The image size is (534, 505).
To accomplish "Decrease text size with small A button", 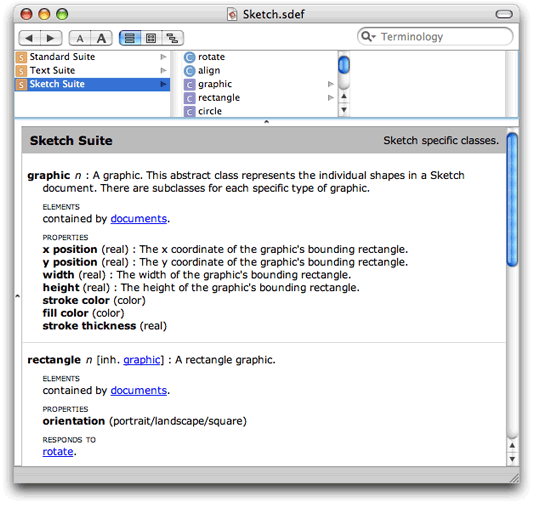I will tap(80, 38).
